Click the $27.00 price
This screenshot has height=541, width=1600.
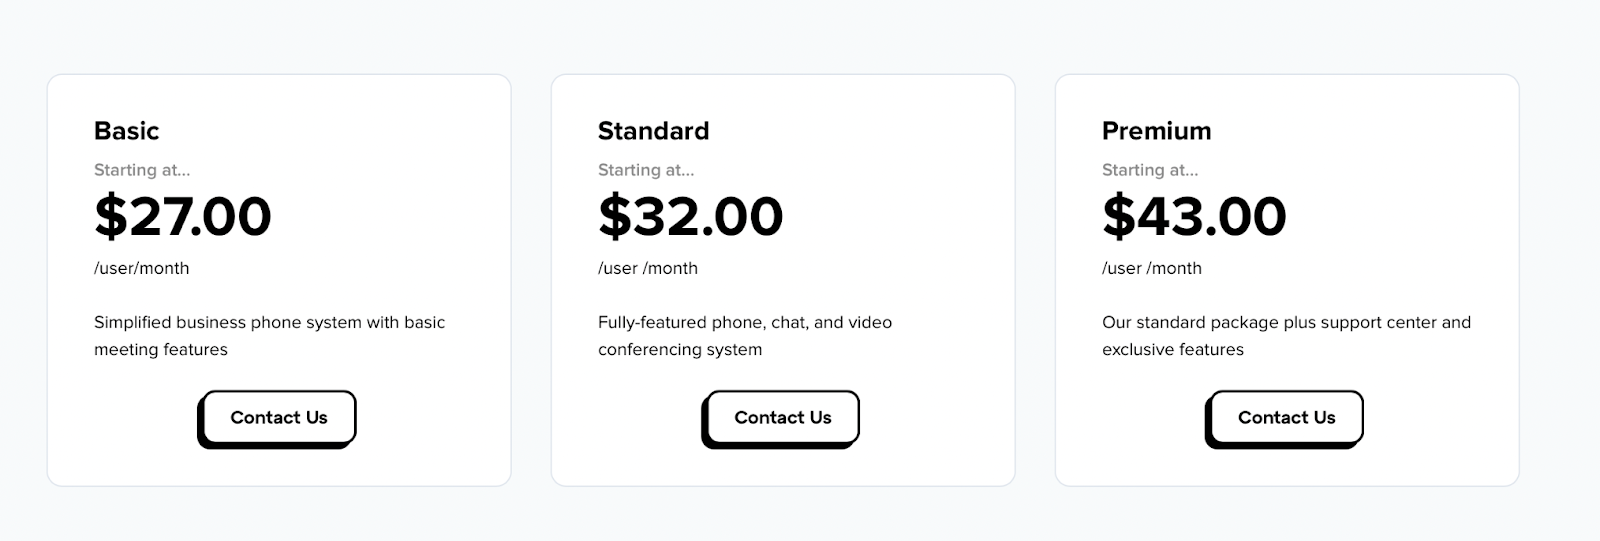pos(183,216)
